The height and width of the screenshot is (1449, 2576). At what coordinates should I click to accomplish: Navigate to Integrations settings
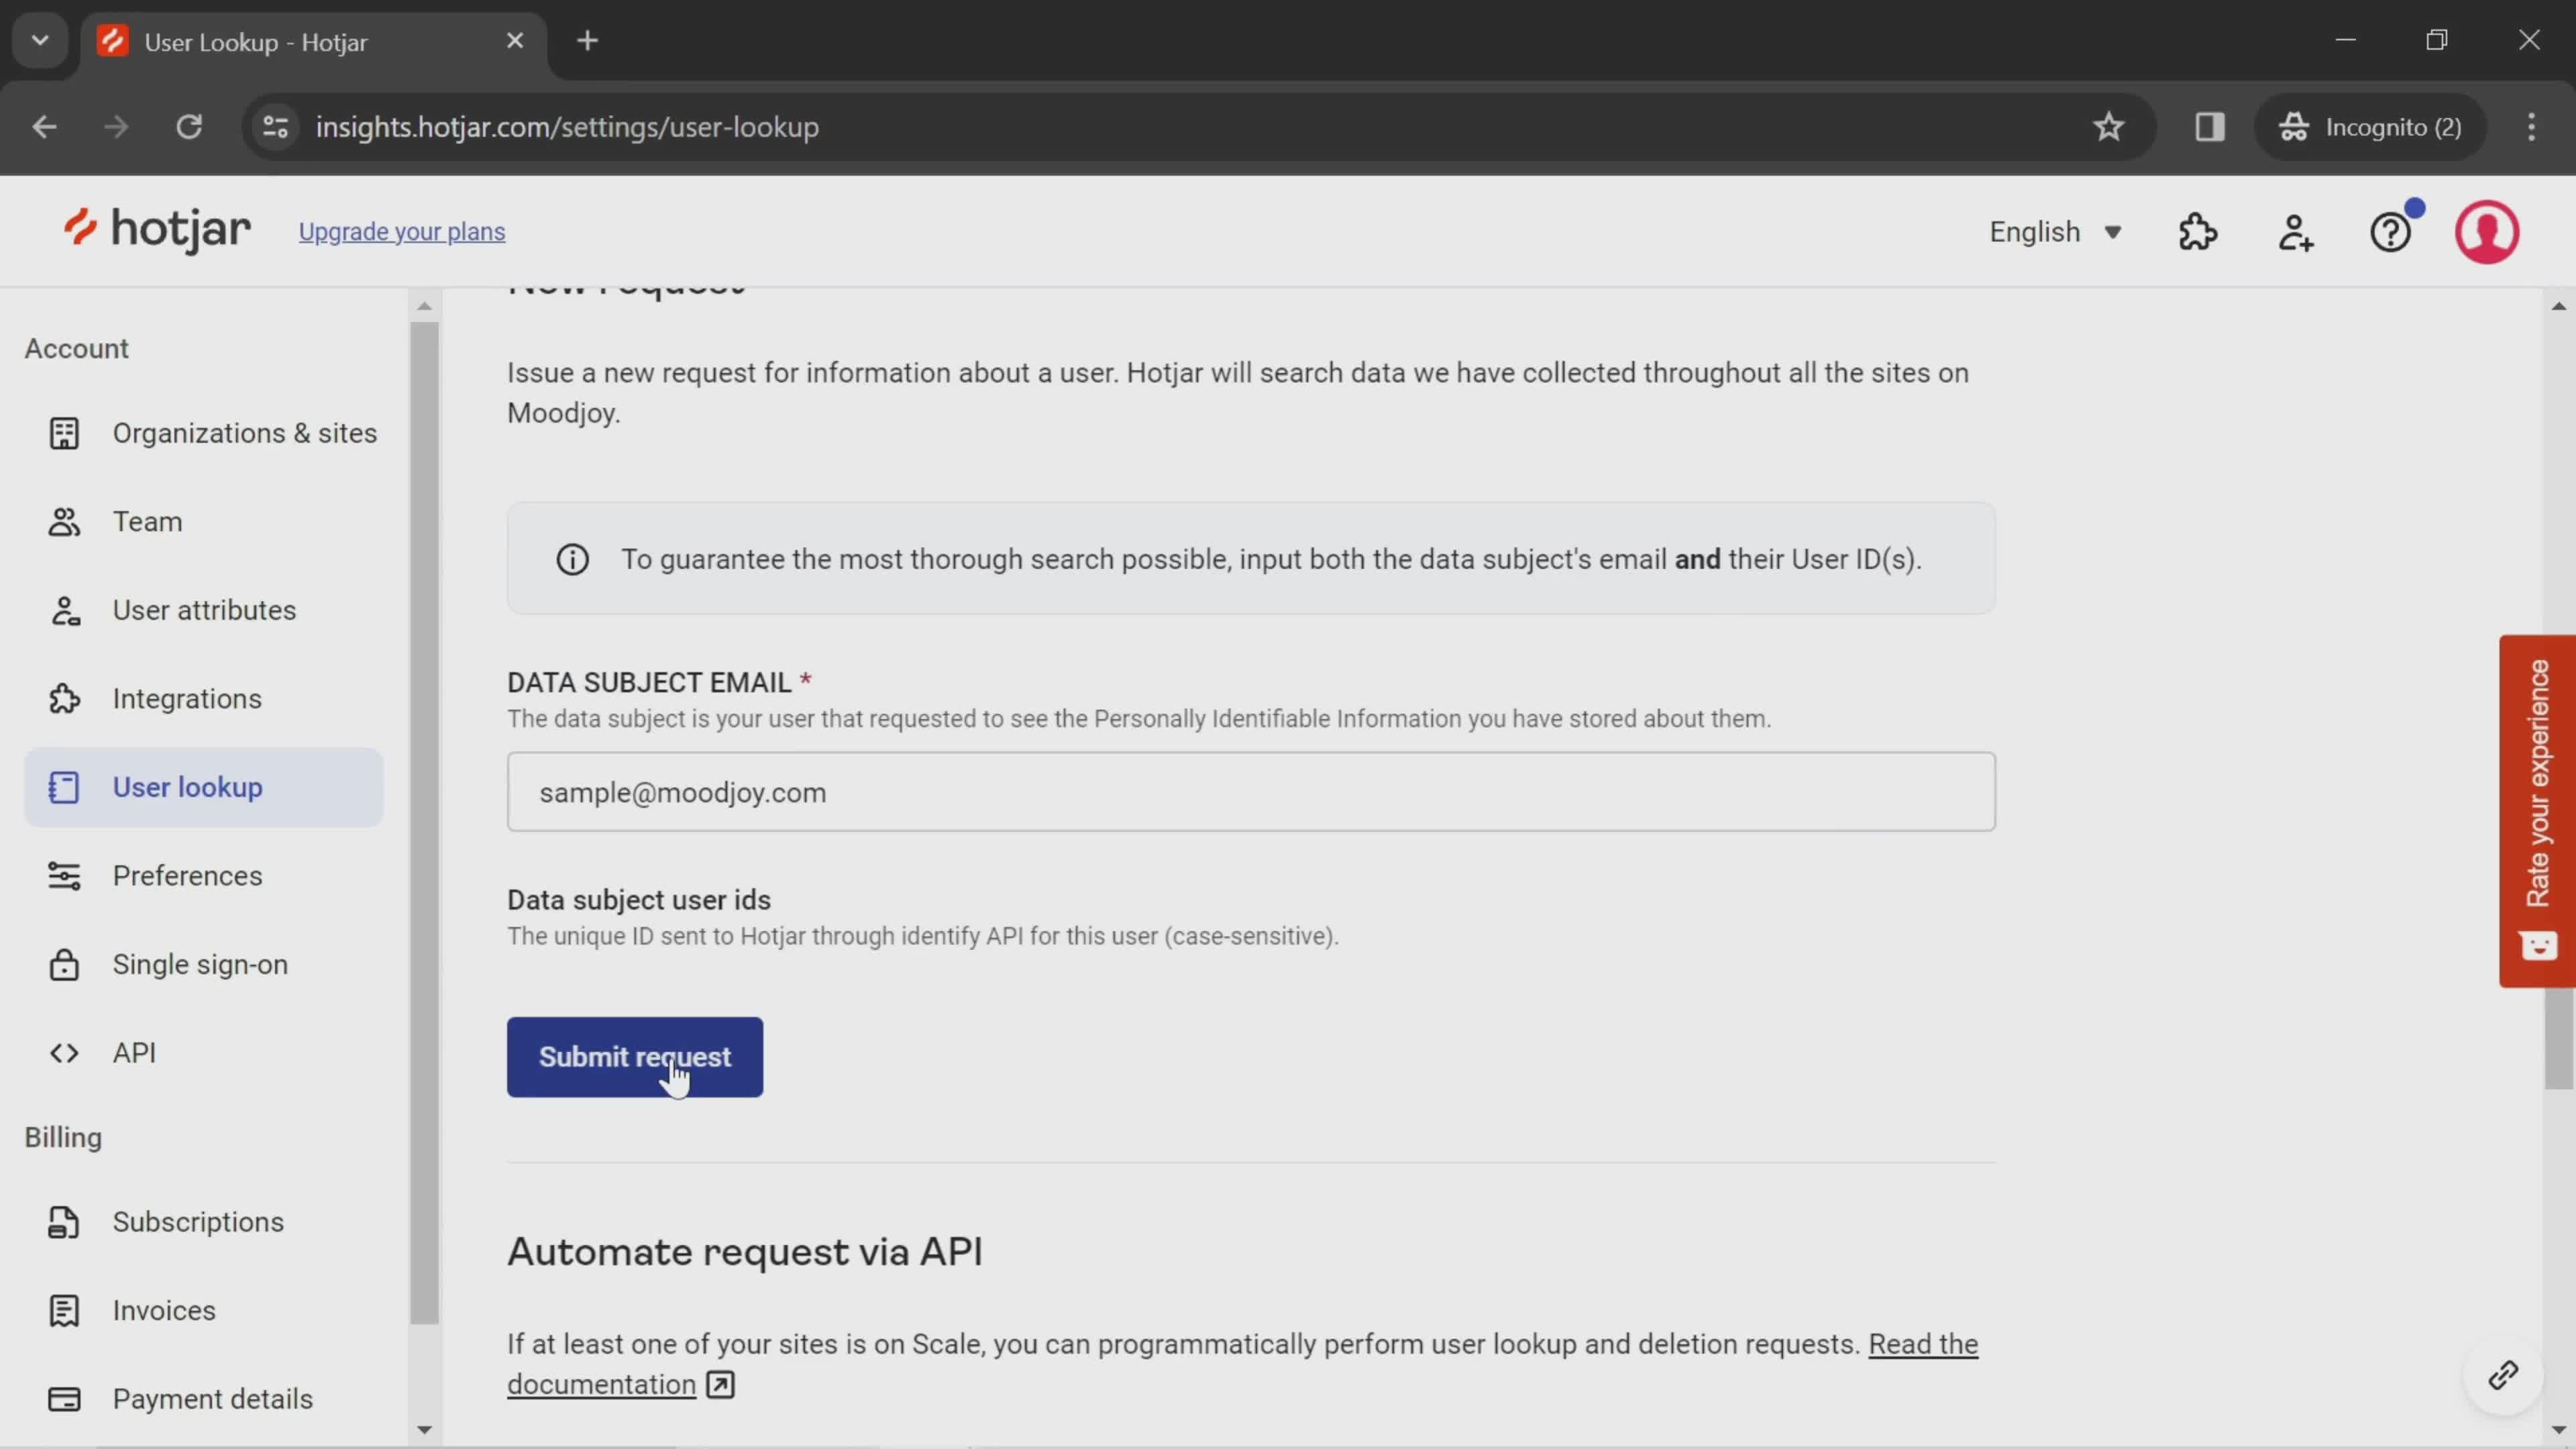tap(188, 697)
